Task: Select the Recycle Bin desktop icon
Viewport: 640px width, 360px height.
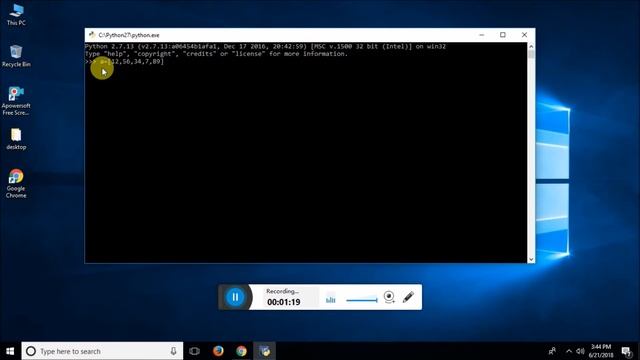Action: (16, 56)
